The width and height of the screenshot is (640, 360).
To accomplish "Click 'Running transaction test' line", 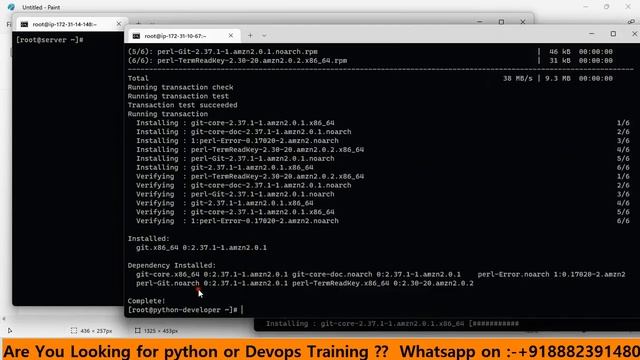I will [178, 96].
